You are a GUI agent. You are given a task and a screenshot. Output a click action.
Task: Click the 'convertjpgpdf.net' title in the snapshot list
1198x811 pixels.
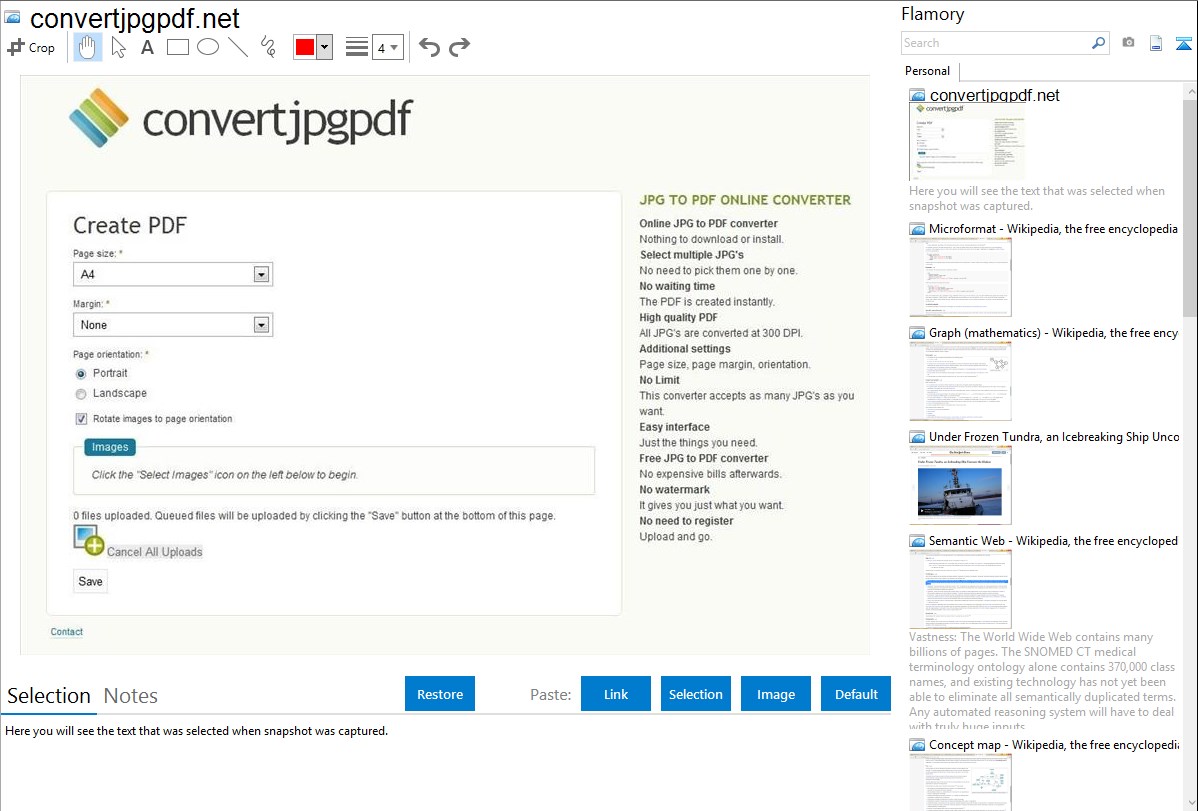click(995, 96)
